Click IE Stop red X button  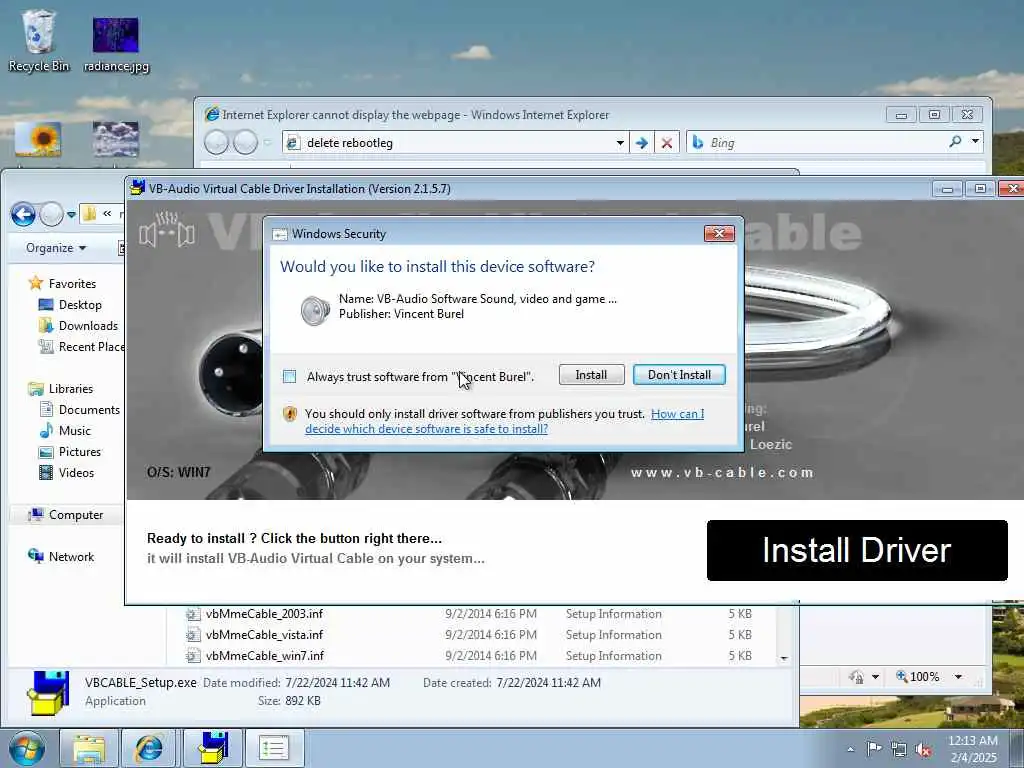[667, 142]
